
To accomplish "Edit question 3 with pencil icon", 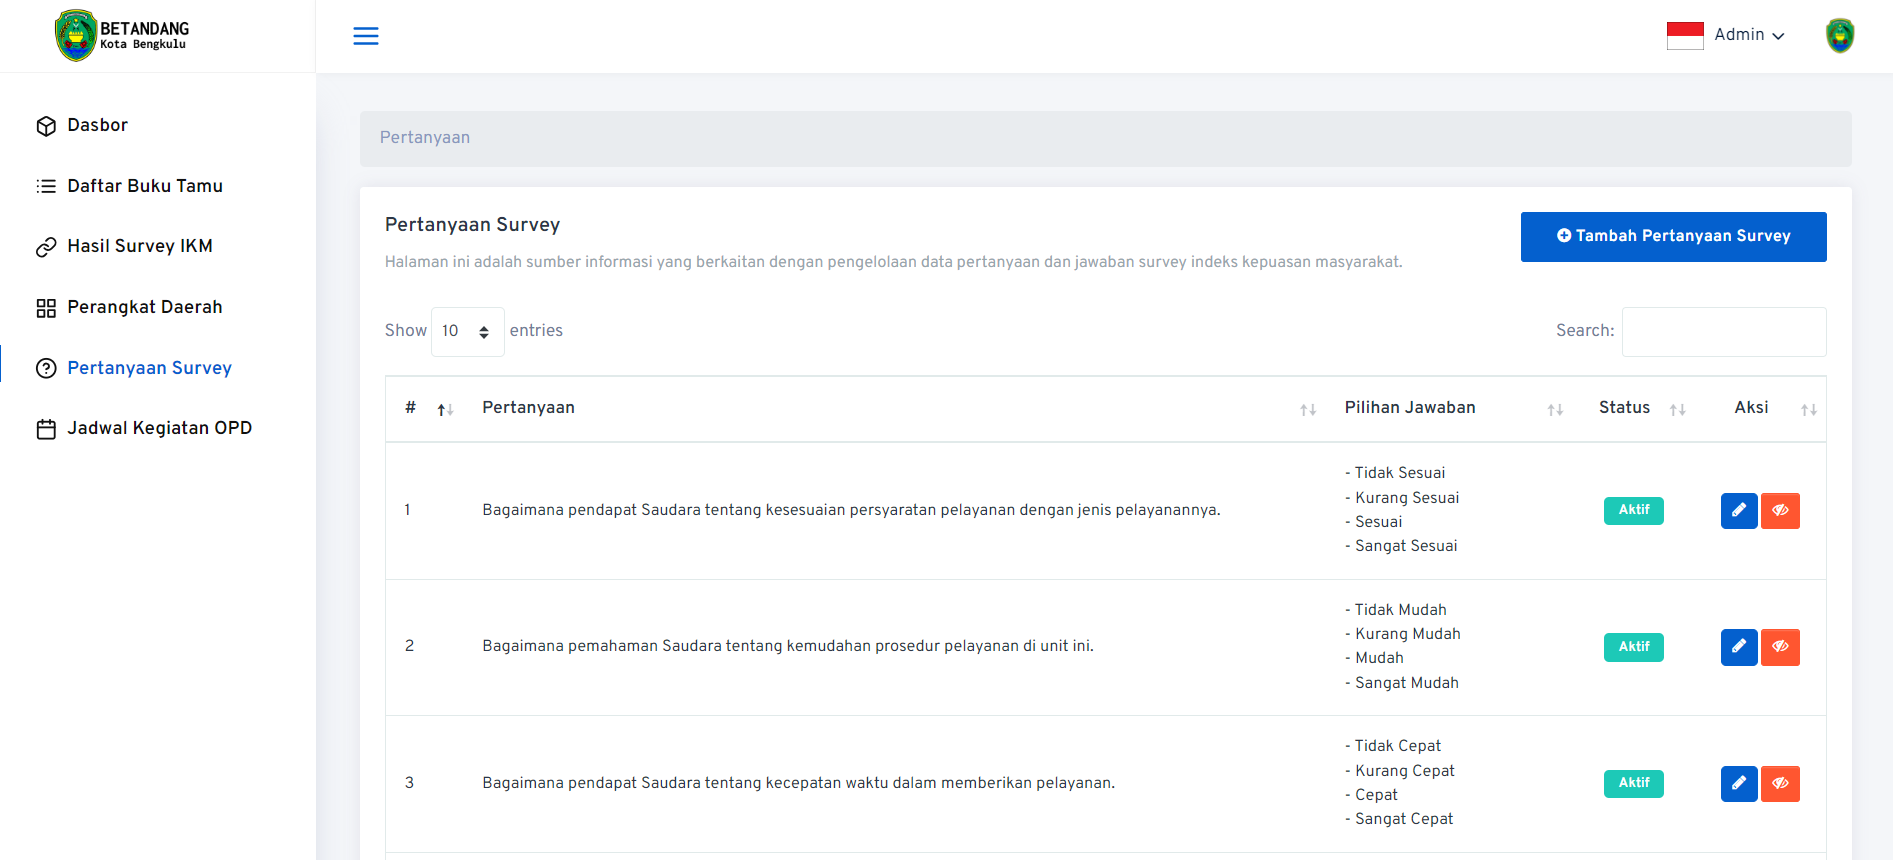I will point(1739,784).
